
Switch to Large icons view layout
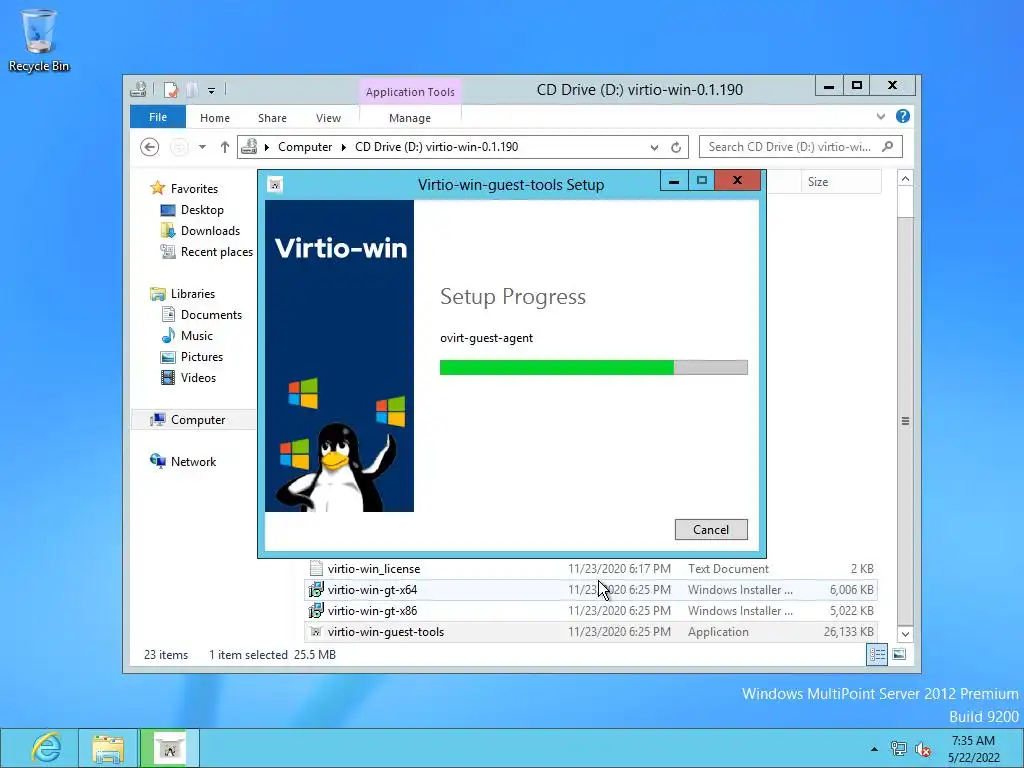coord(899,654)
